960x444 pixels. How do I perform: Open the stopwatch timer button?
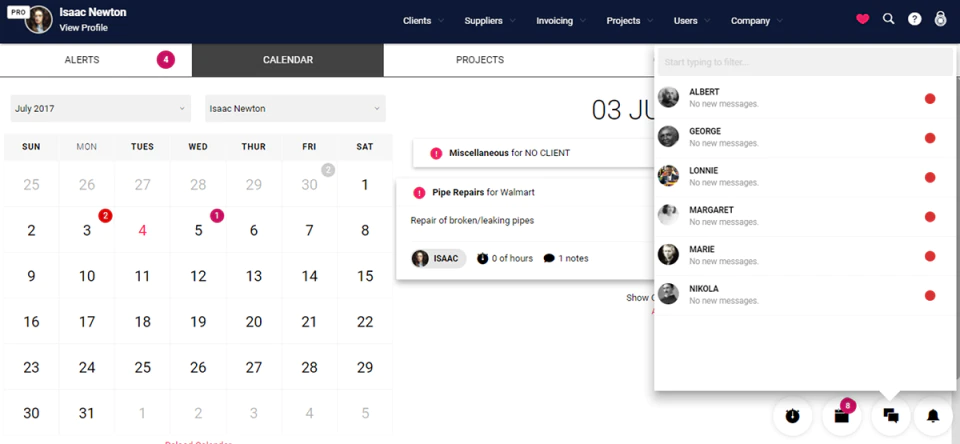point(793,416)
